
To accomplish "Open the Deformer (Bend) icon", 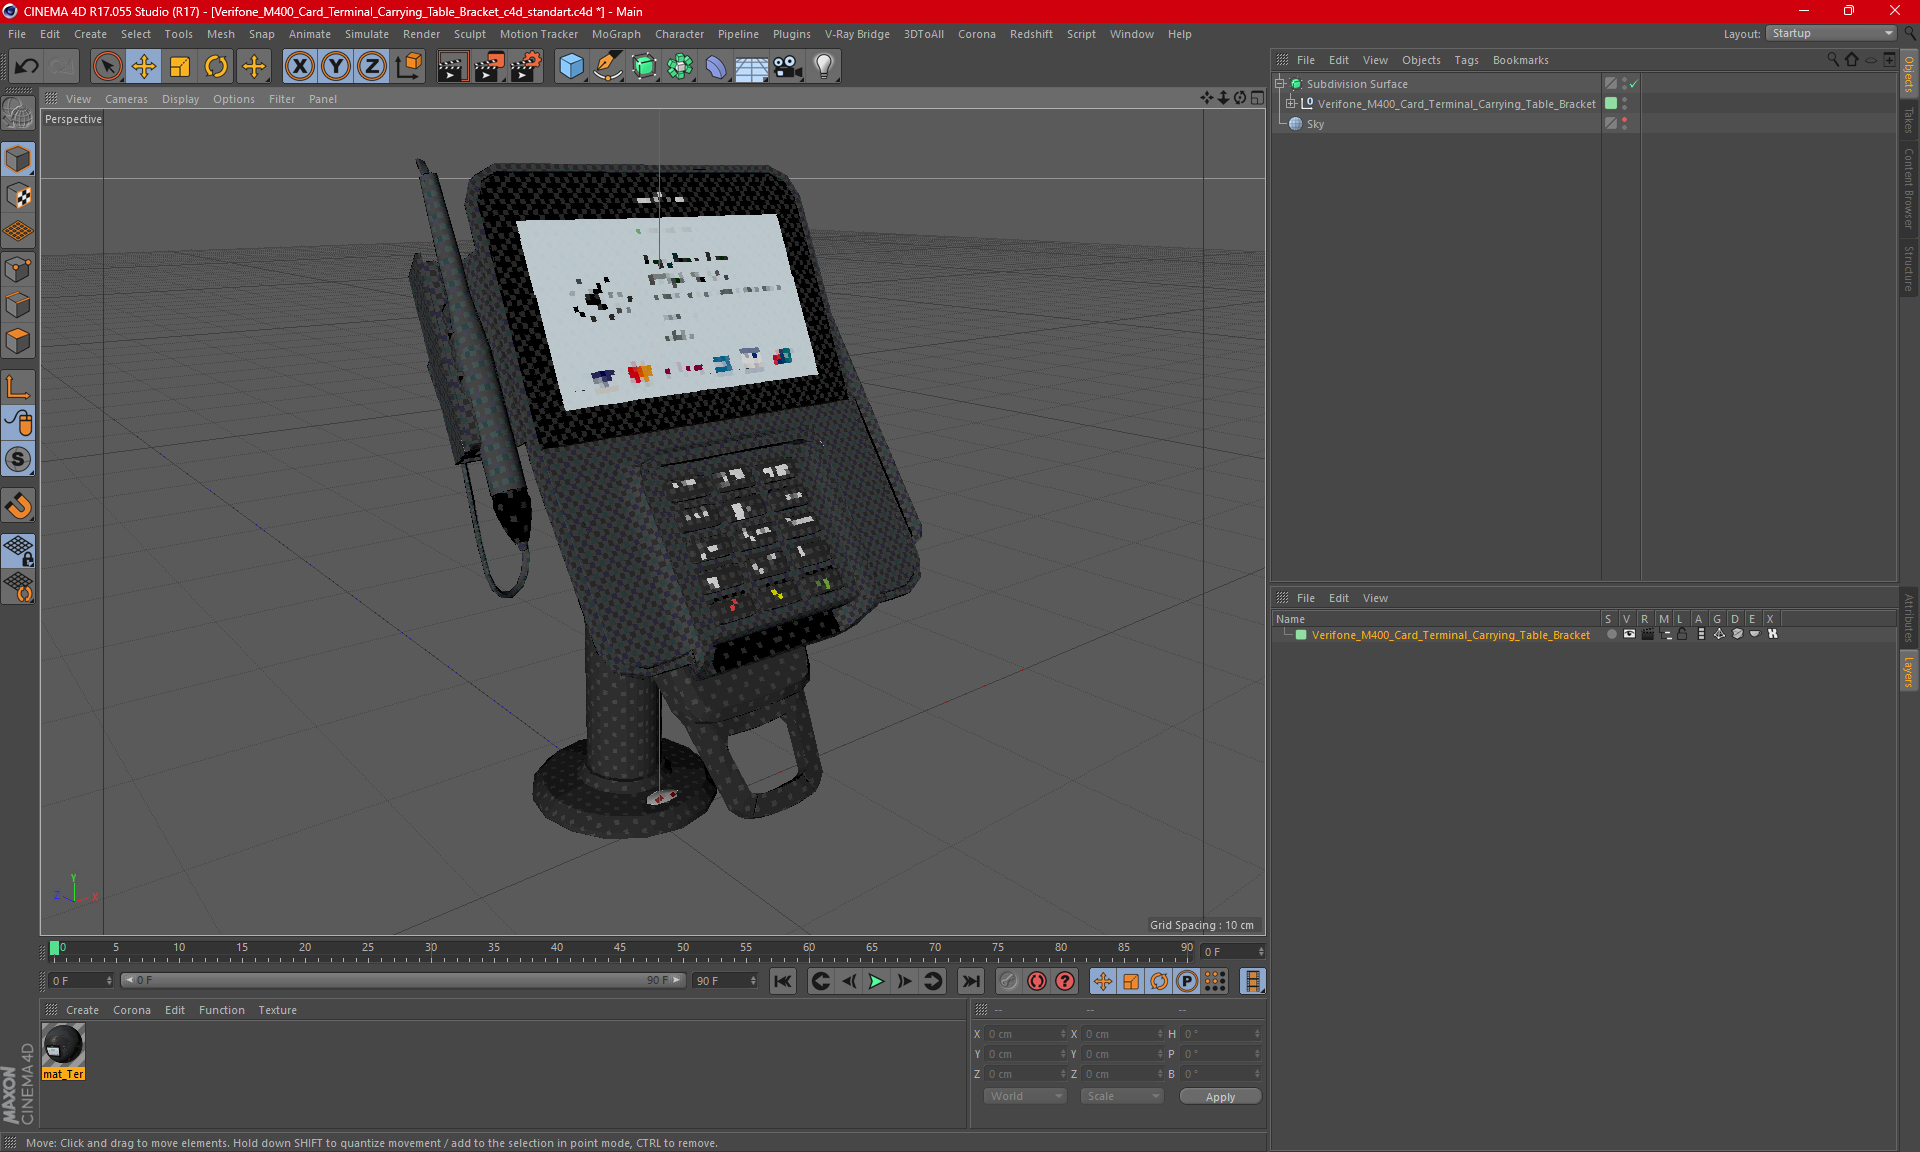I will pos(716,67).
